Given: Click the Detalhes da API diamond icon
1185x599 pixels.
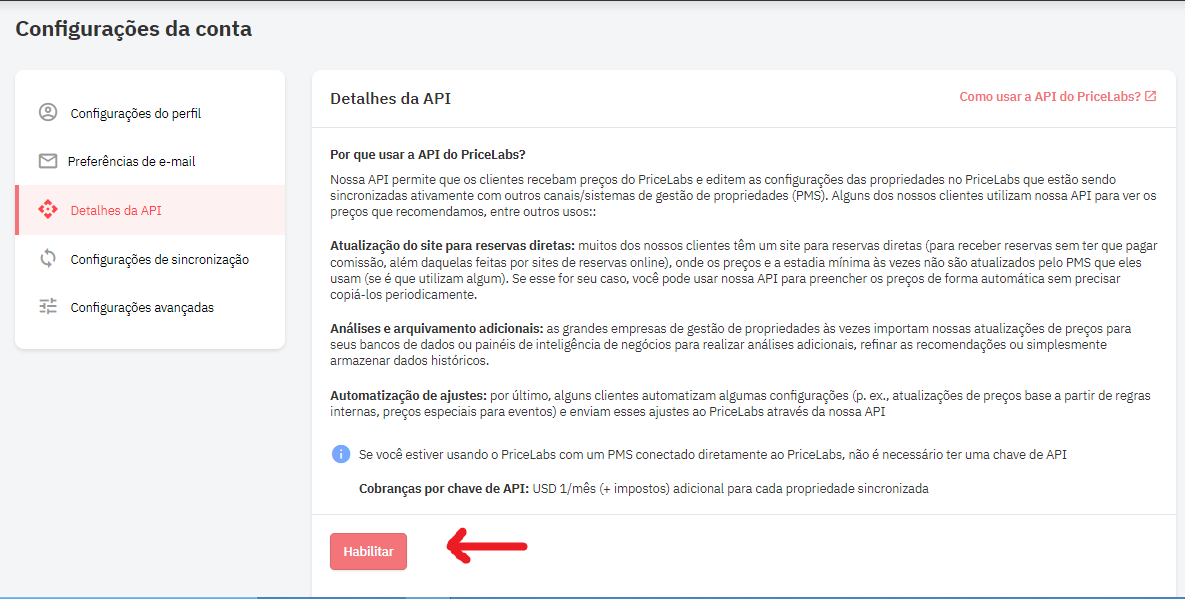Looking at the screenshot, I should click(x=48, y=210).
